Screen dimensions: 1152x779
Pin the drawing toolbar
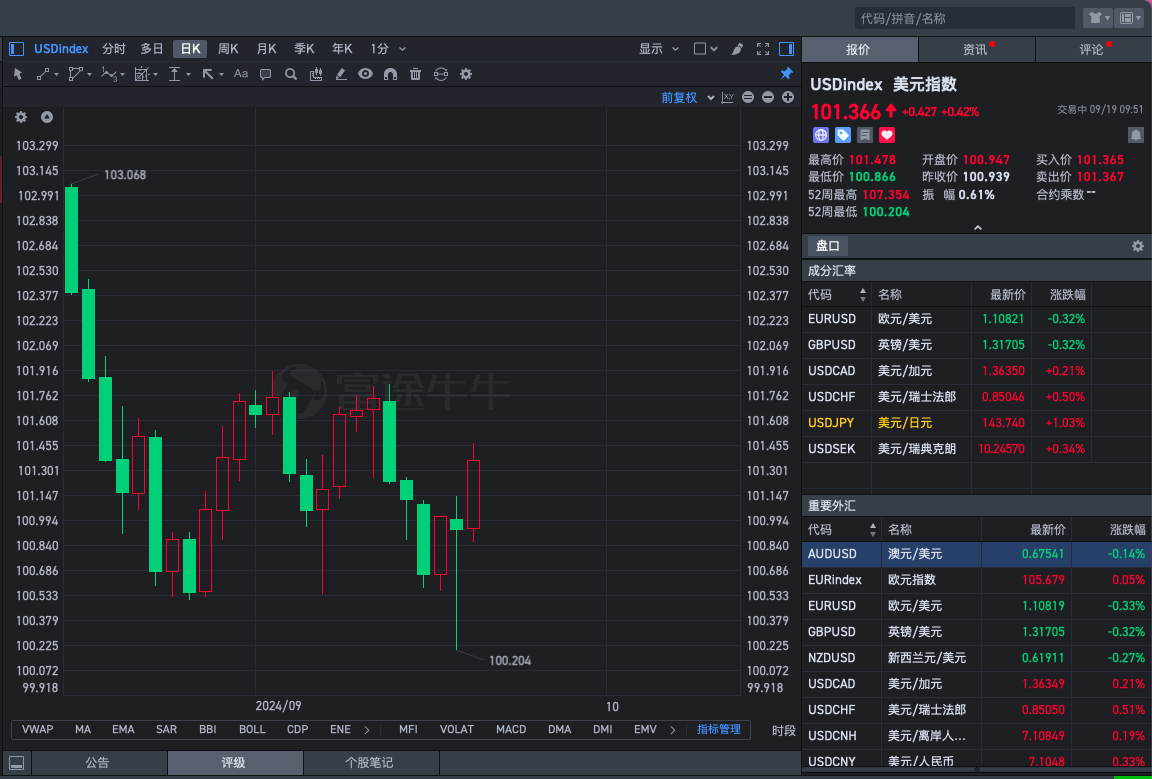pyautogui.click(x=786, y=73)
